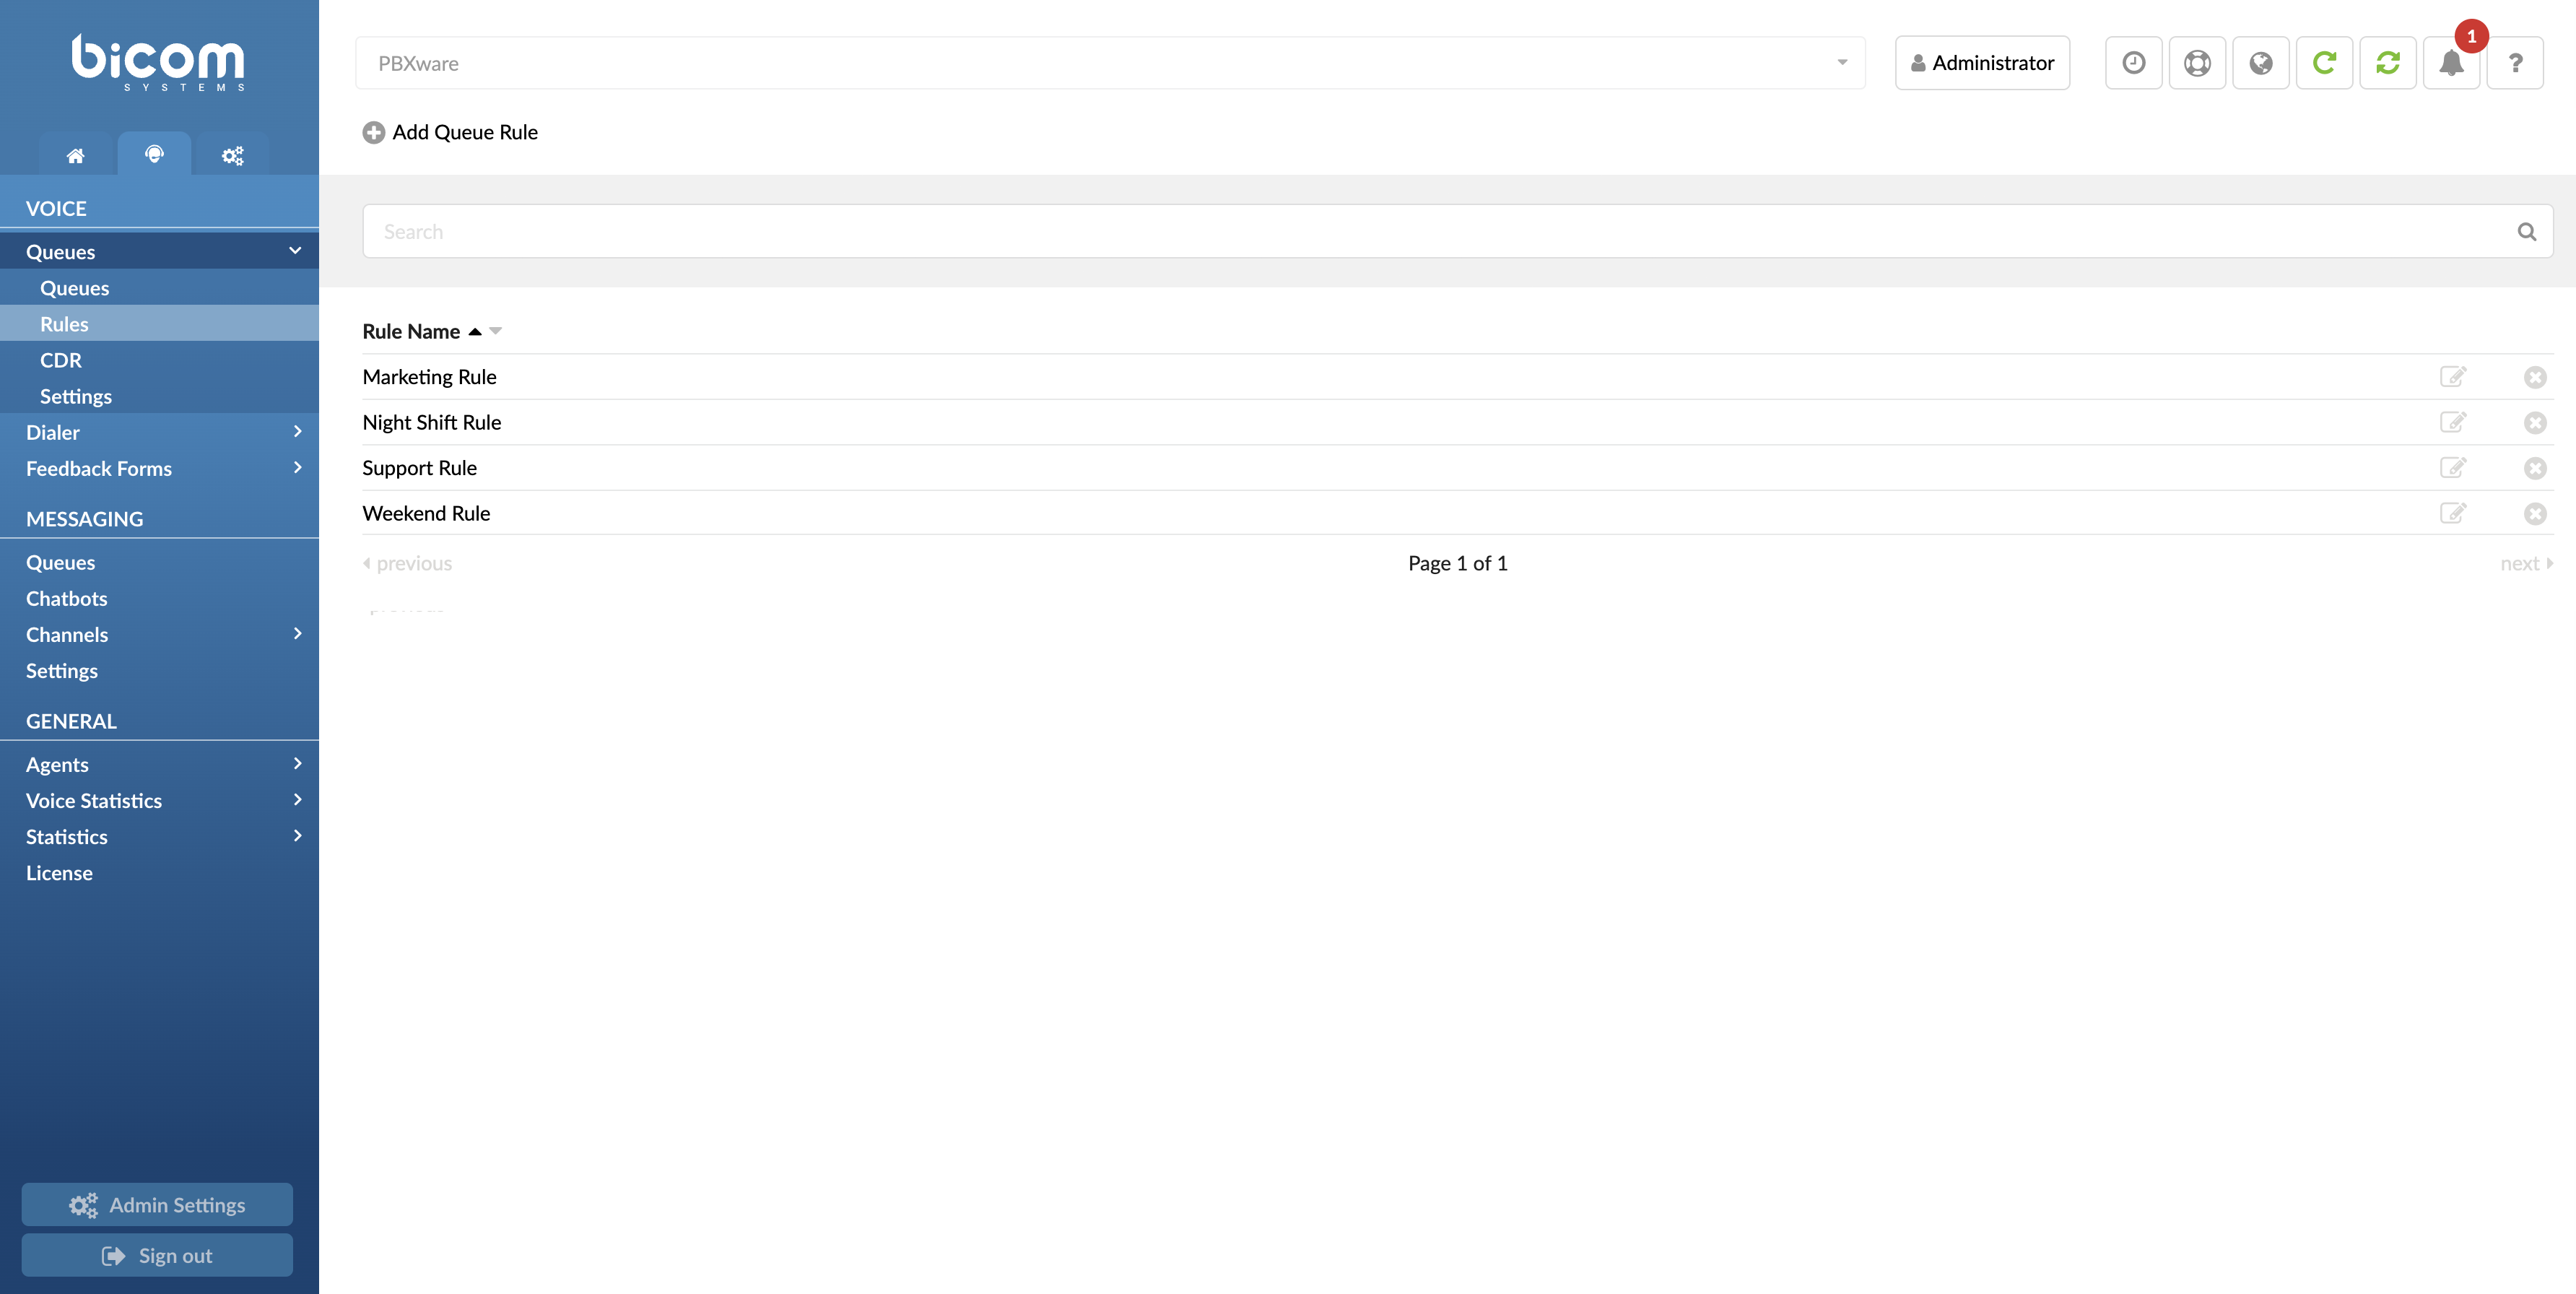The height and width of the screenshot is (1294, 2576).
Task: Open Admin Settings button
Action: coord(157,1204)
